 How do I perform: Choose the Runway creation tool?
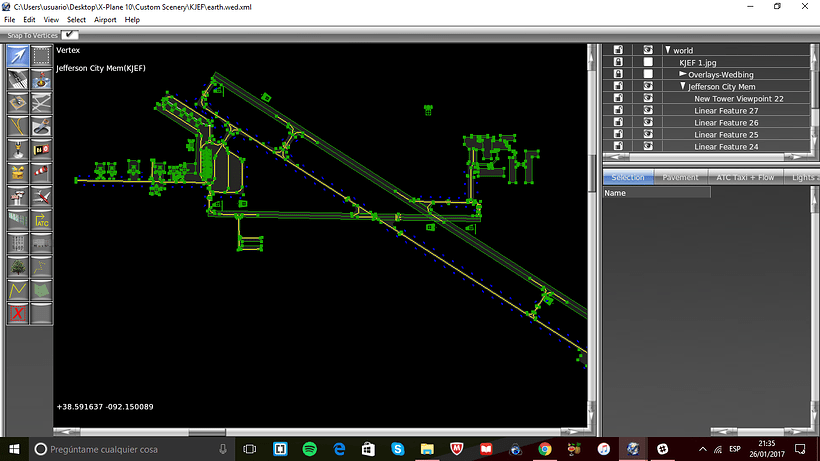click(x=18, y=79)
